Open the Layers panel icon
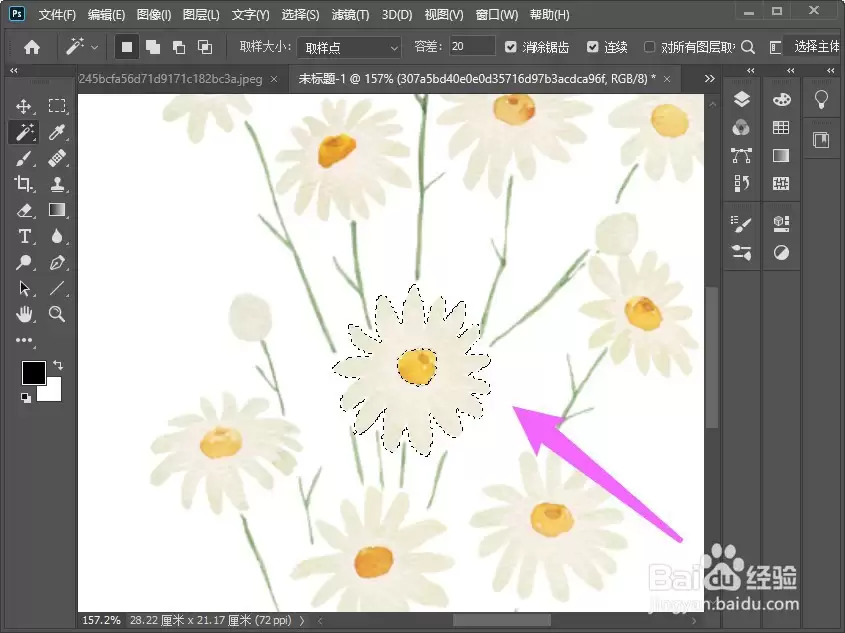The width and height of the screenshot is (845, 633). pyautogui.click(x=742, y=99)
